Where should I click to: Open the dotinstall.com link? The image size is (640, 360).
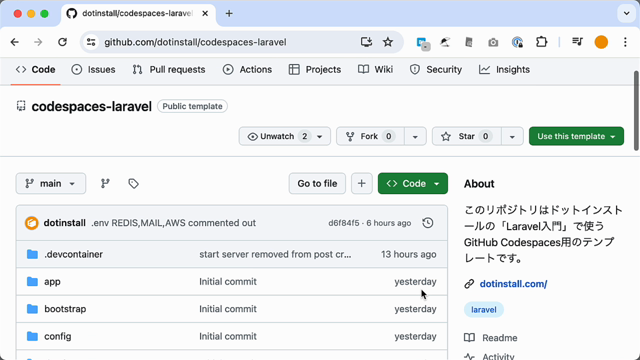click(x=513, y=284)
